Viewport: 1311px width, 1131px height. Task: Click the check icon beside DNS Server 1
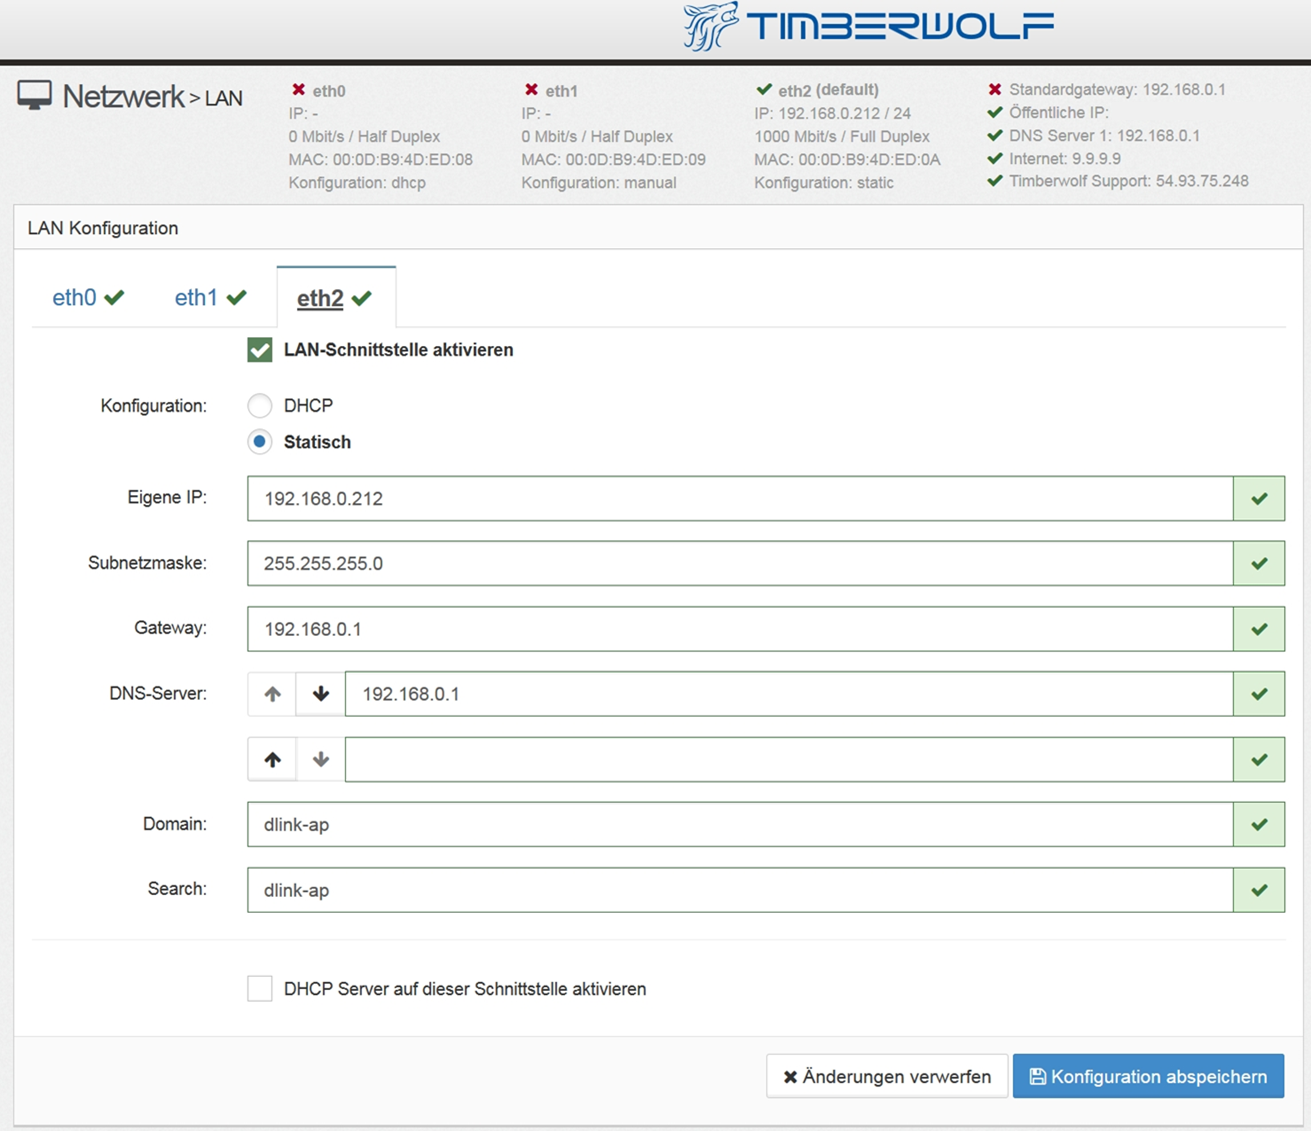pos(995,135)
